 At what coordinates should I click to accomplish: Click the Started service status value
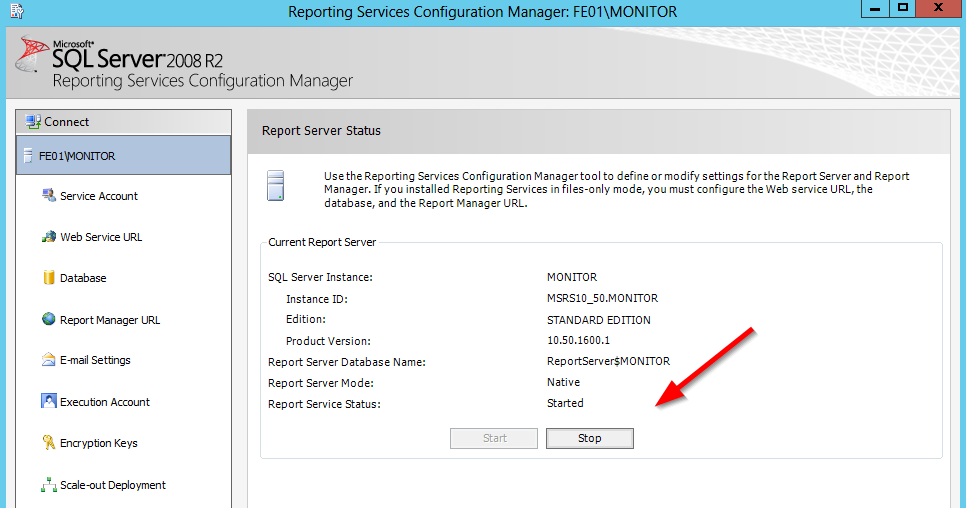click(x=565, y=403)
